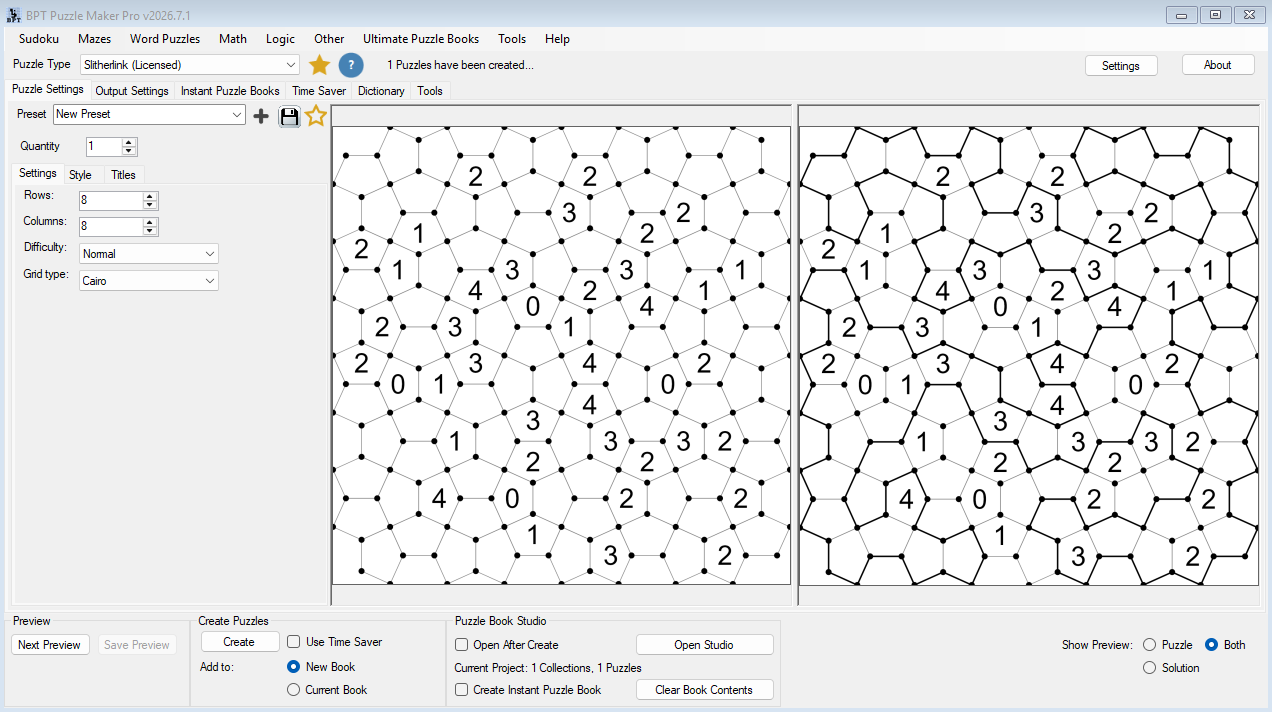Screen dimensions: 1272x712
Task: Choose Both under Show Preview
Action: (1212, 645)
